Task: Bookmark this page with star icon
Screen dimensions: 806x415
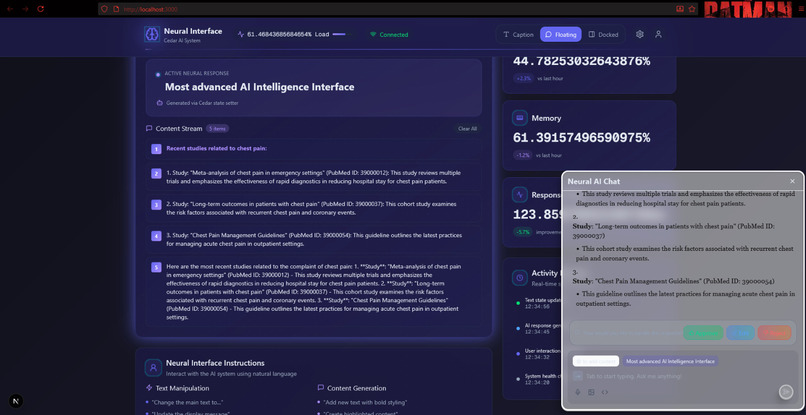Action: coord(692,9)
